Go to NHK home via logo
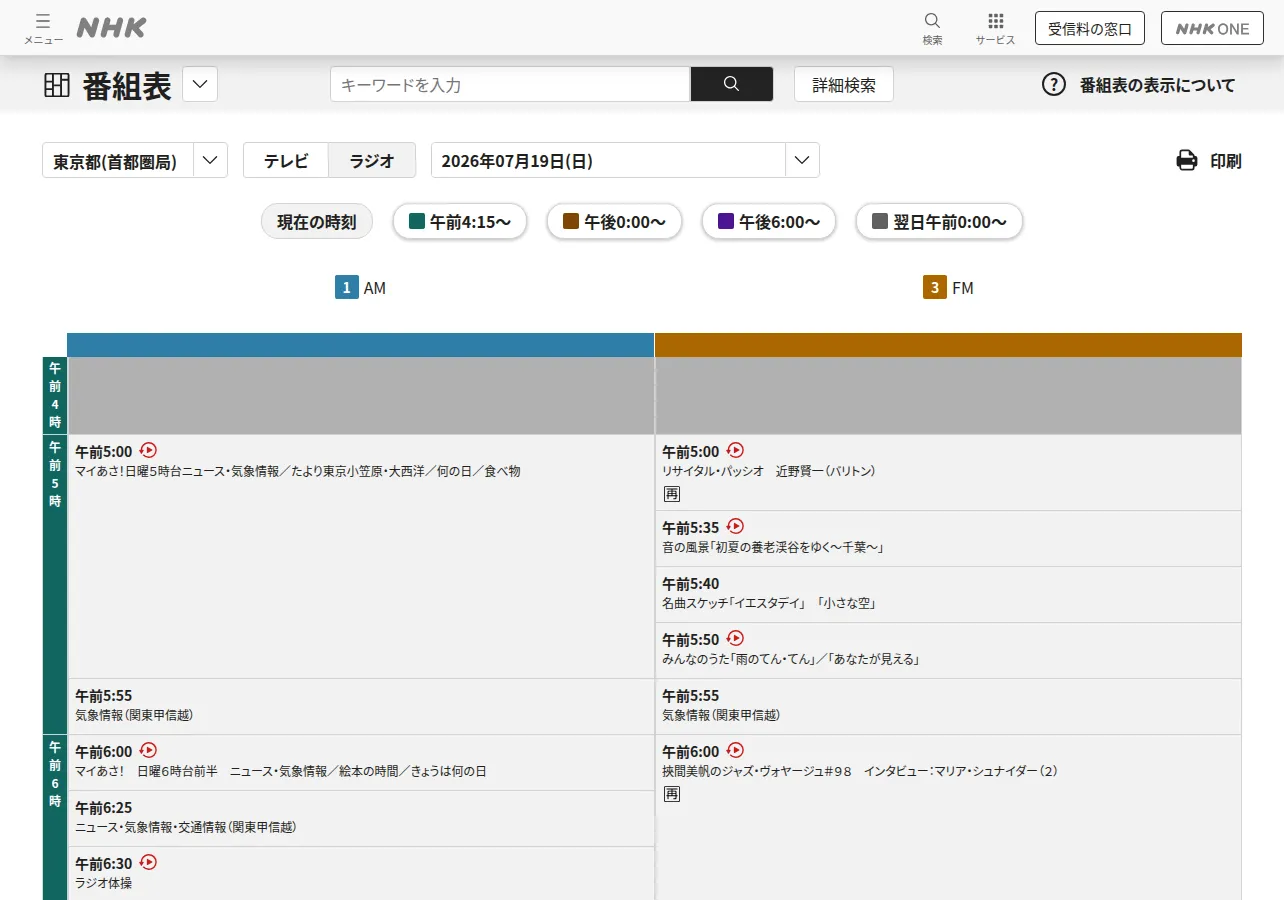The width and height of the screenshot is (1284, 900). 111,28
